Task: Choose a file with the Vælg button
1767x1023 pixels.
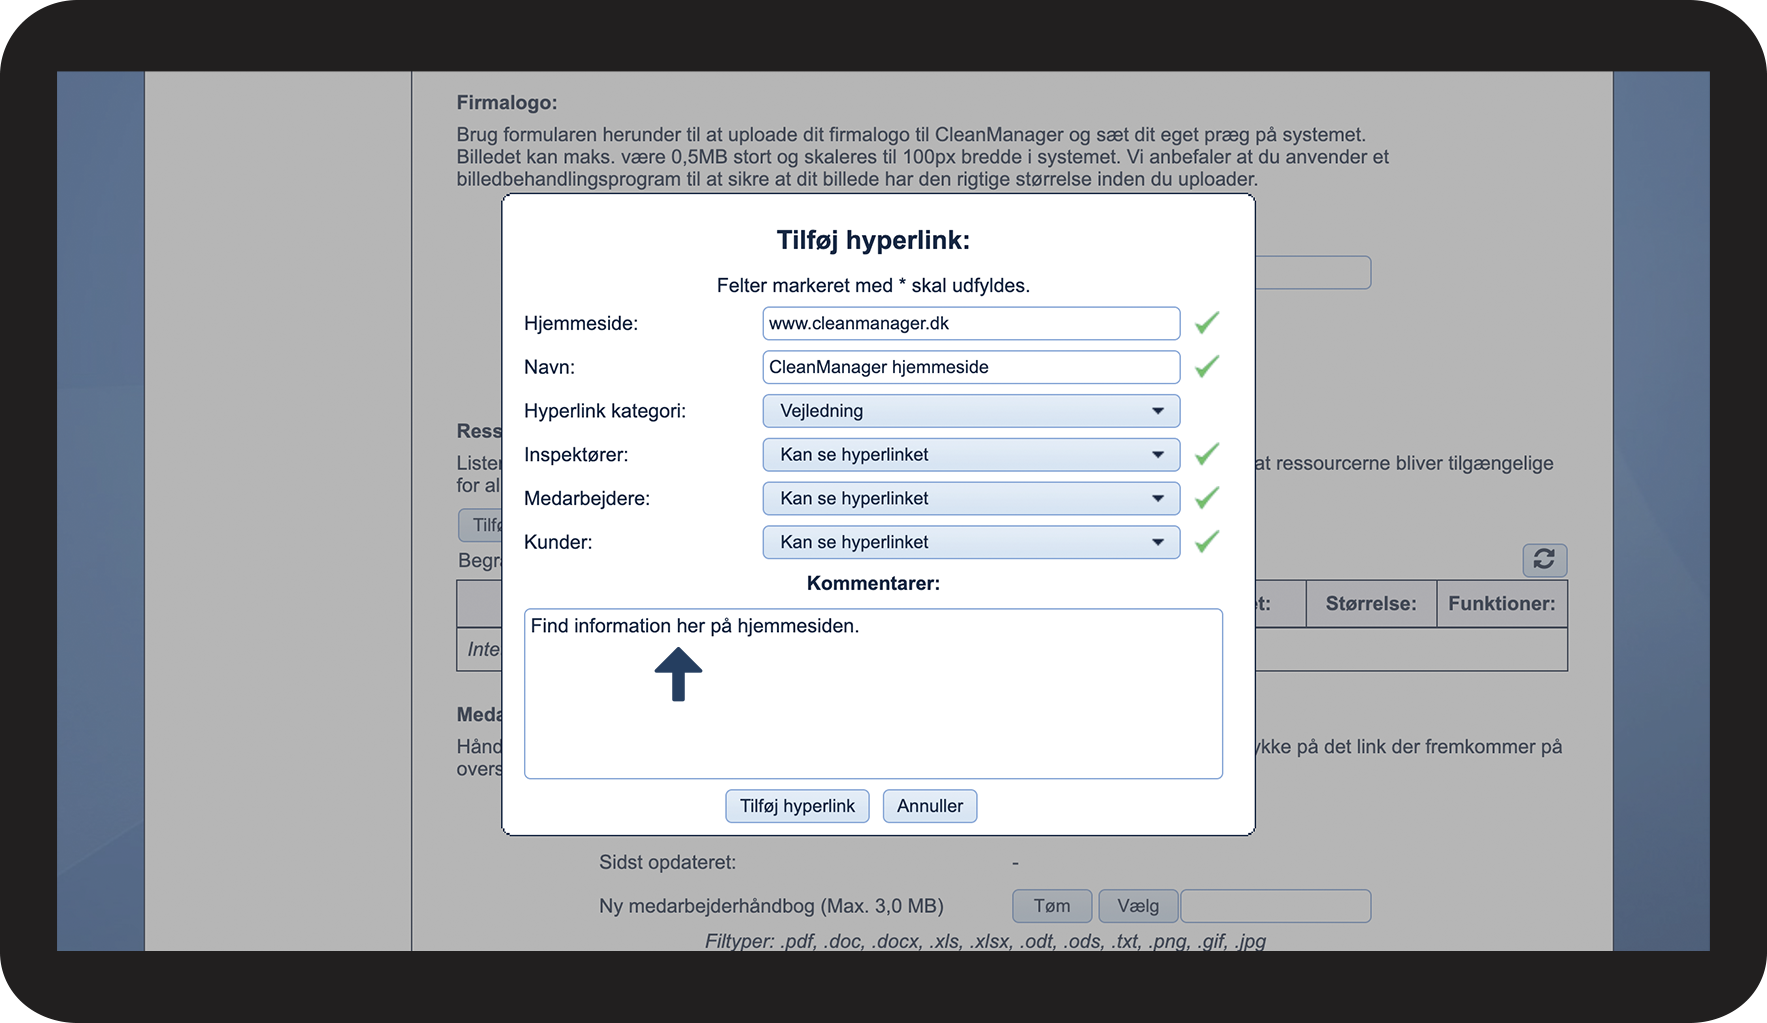Action: coord(1138,906)
